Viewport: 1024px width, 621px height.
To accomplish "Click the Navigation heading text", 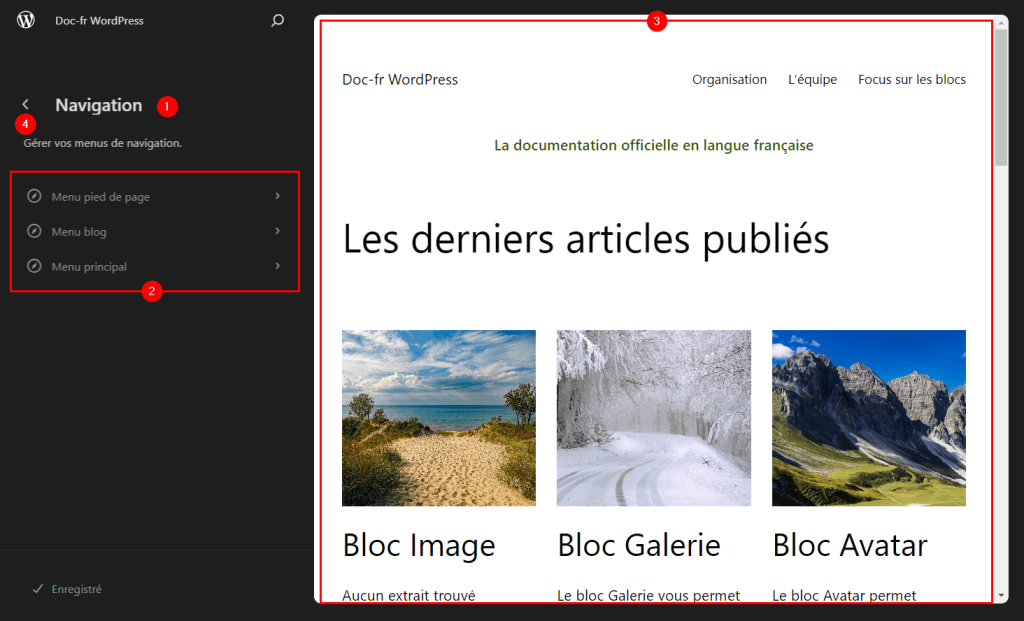I will click(99, 105).
